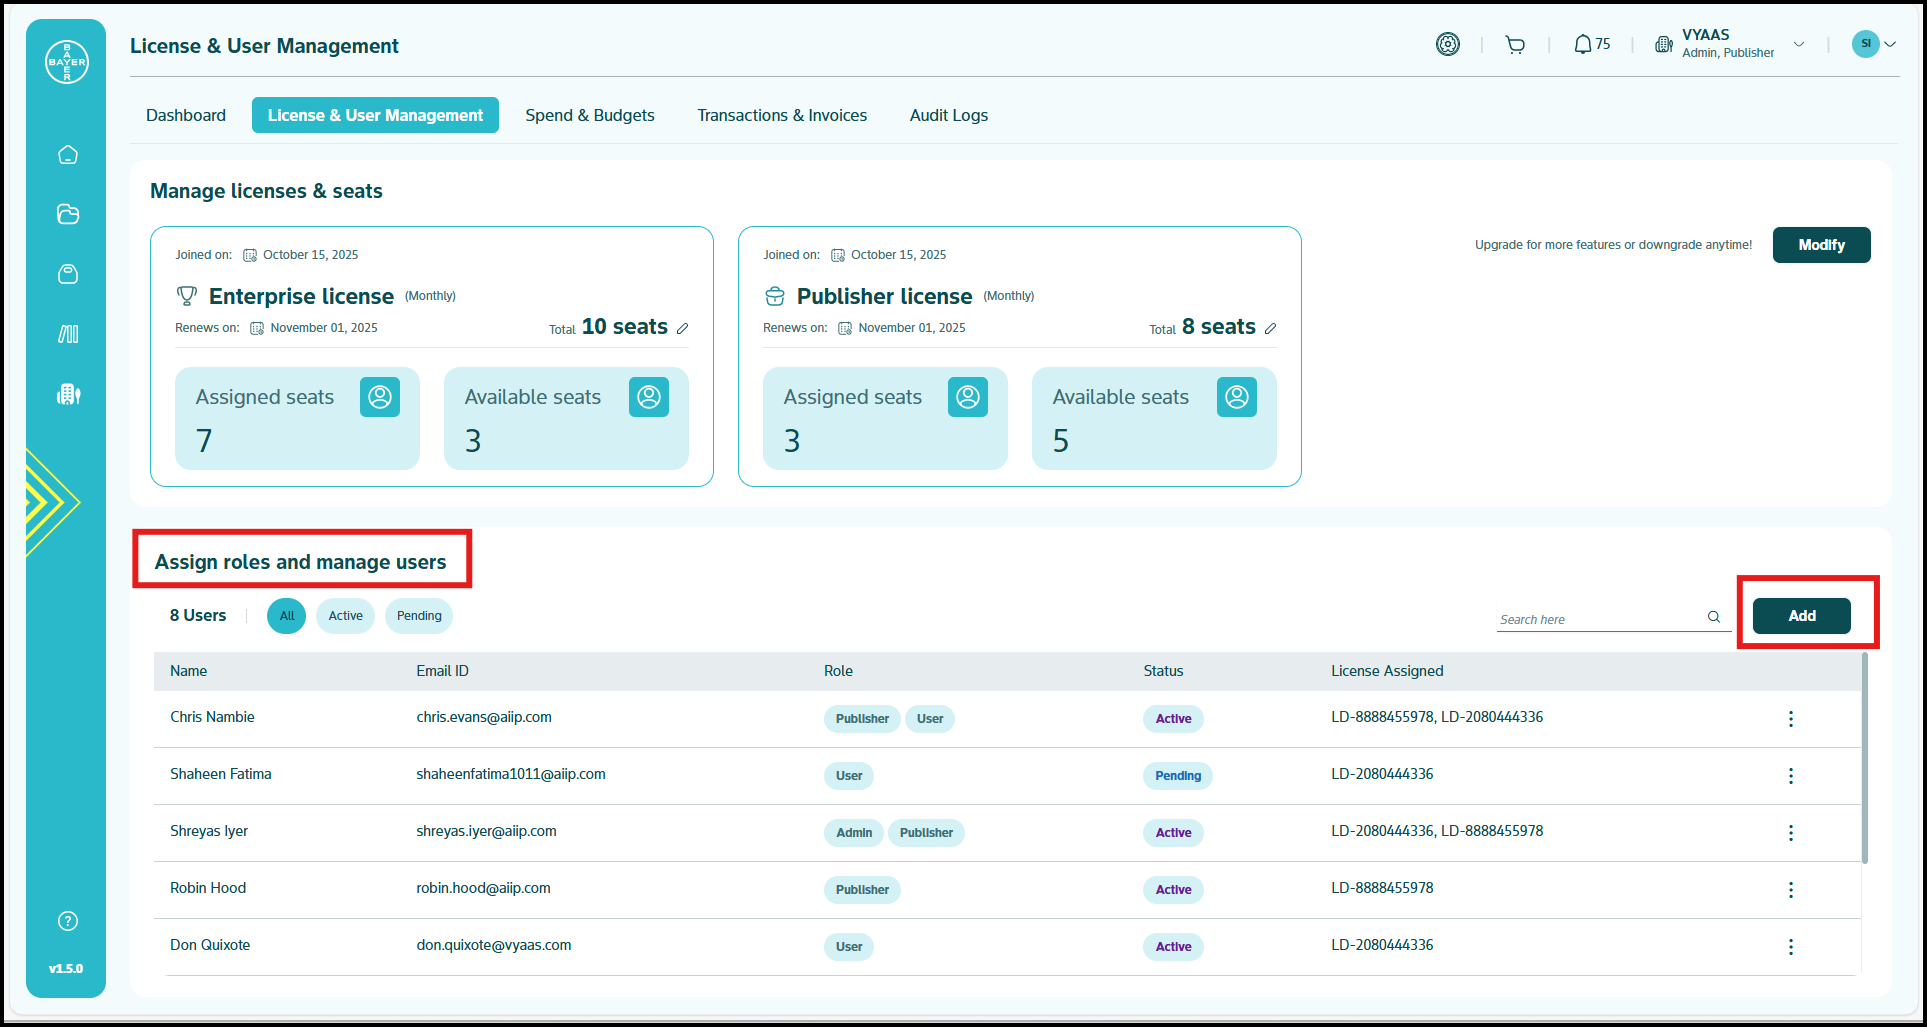This screenshot has height=1027, width=1927.
Task: Open actions menu for Chris Nambie
Action: (x=1790, y=719)
